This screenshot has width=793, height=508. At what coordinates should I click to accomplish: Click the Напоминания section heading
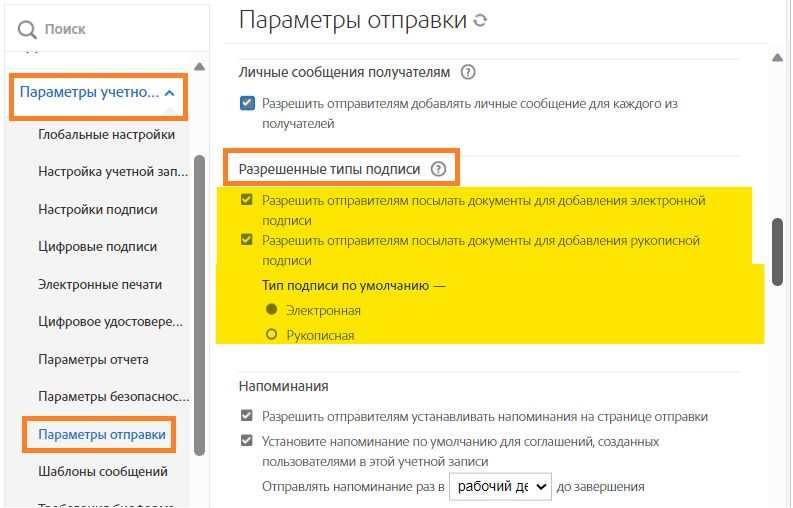283,386
